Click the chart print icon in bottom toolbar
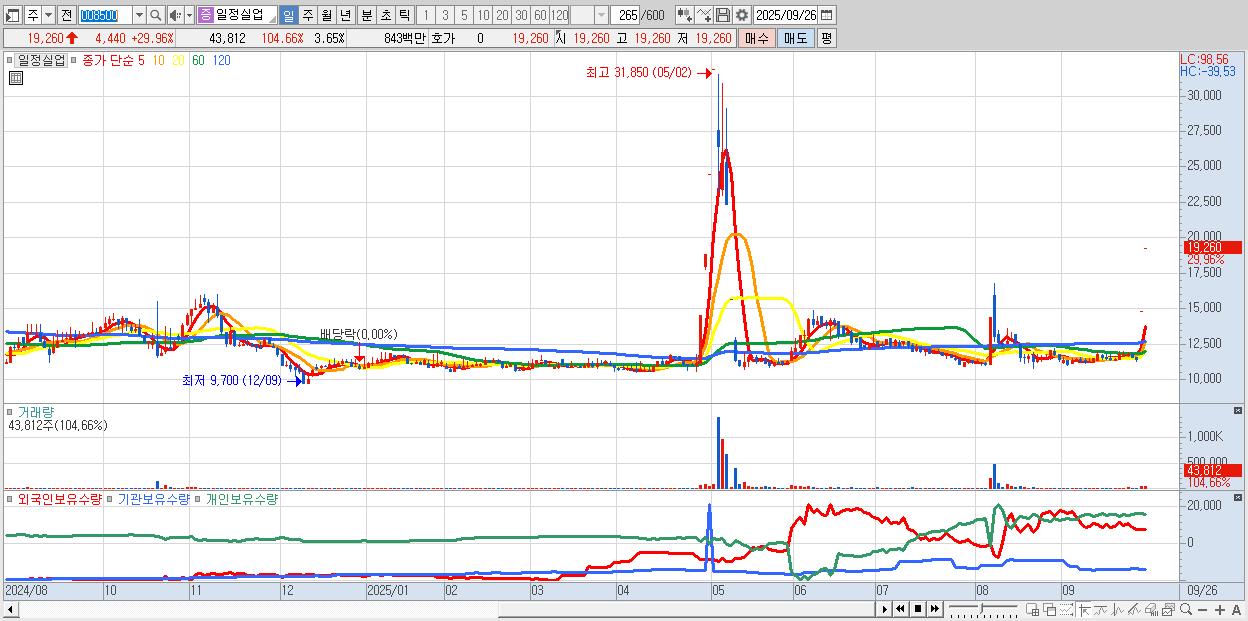 click(x=1151, y=609)
